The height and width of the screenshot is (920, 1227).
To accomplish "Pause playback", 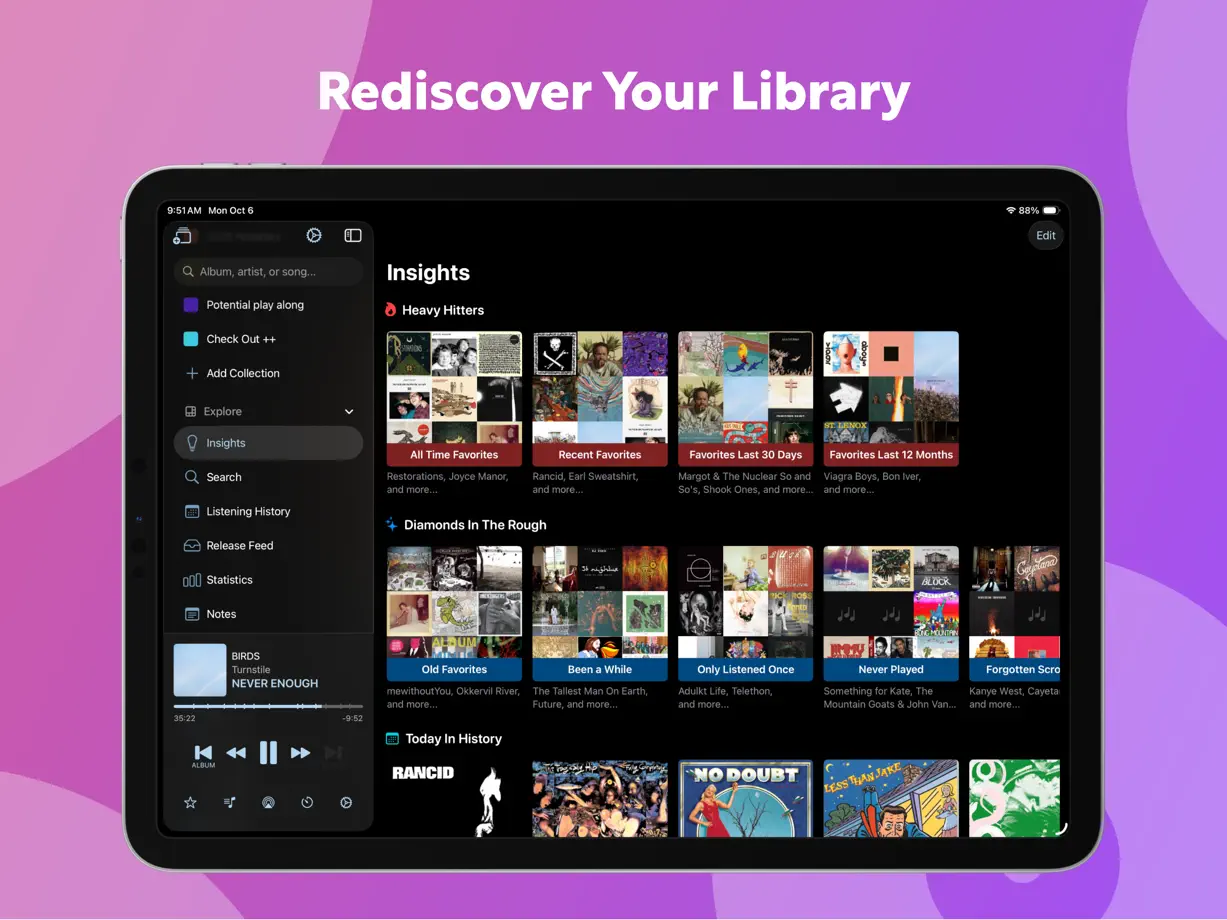I will pyautogui.click(x=268, y=753).
